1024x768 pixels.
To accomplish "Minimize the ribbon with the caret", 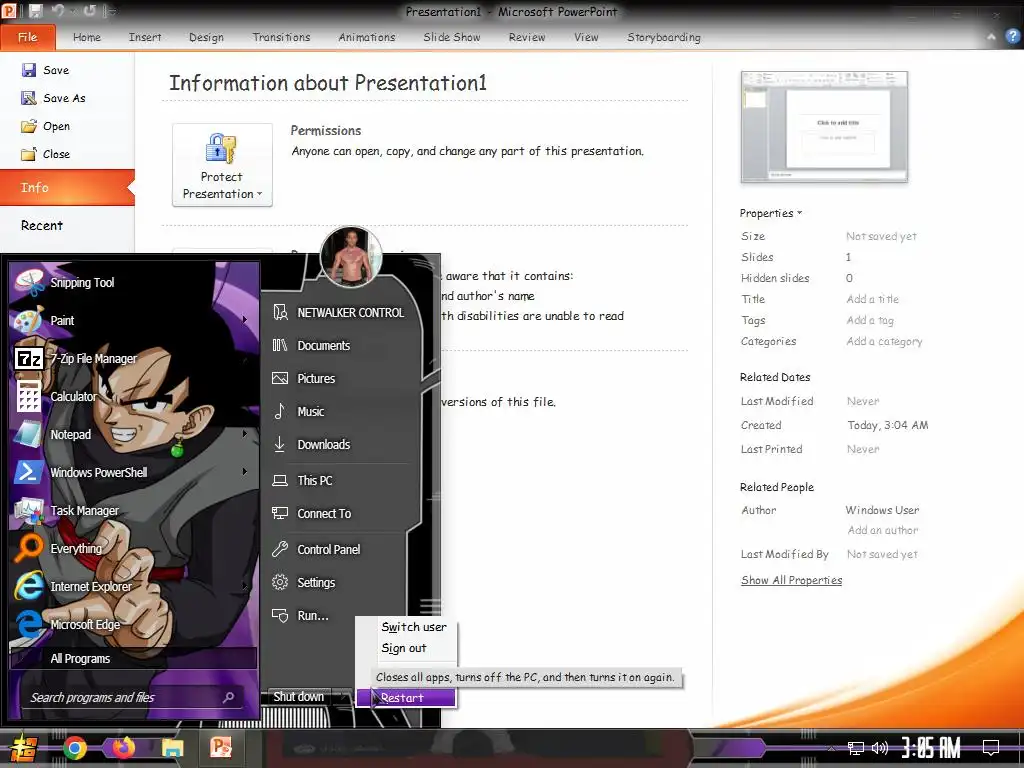I will (991, 37).
